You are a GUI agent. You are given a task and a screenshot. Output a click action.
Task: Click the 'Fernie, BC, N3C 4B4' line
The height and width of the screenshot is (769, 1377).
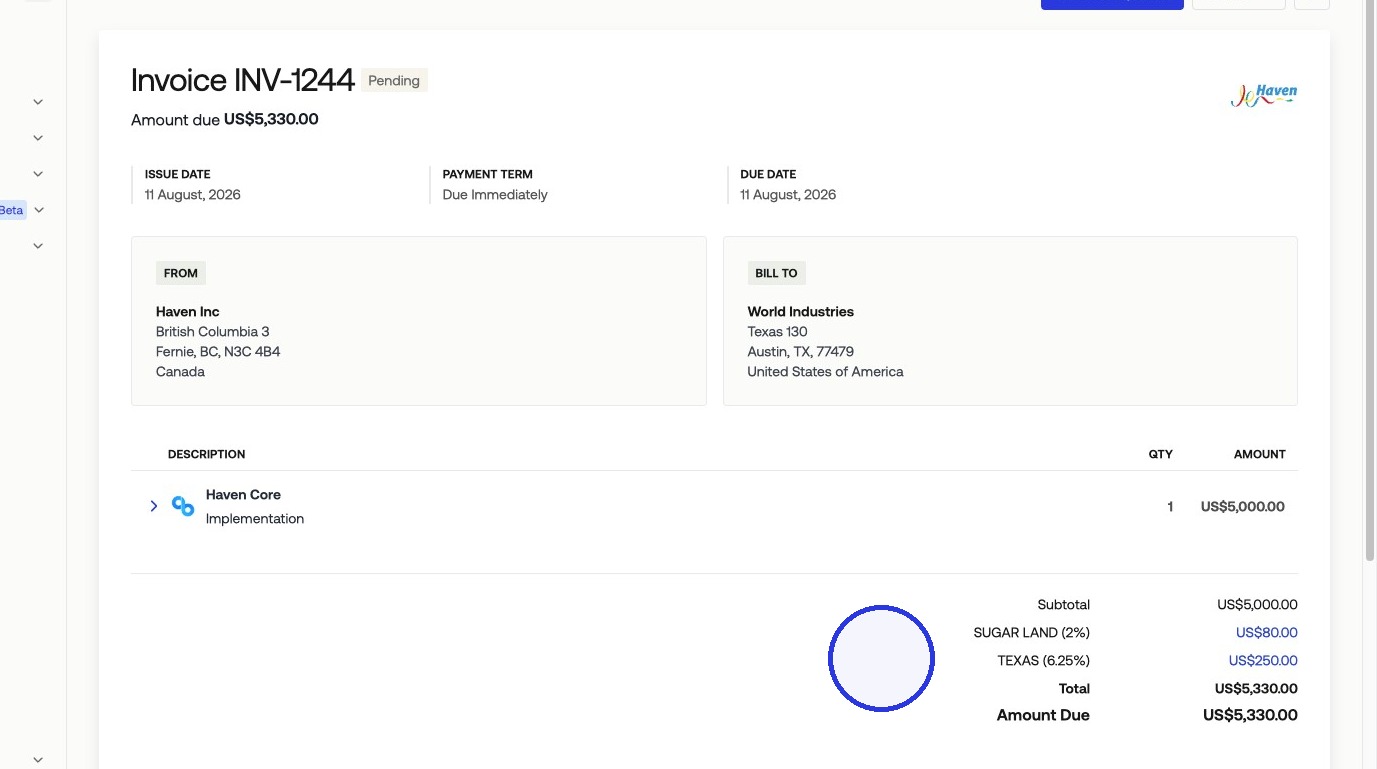tap(218, 351)
